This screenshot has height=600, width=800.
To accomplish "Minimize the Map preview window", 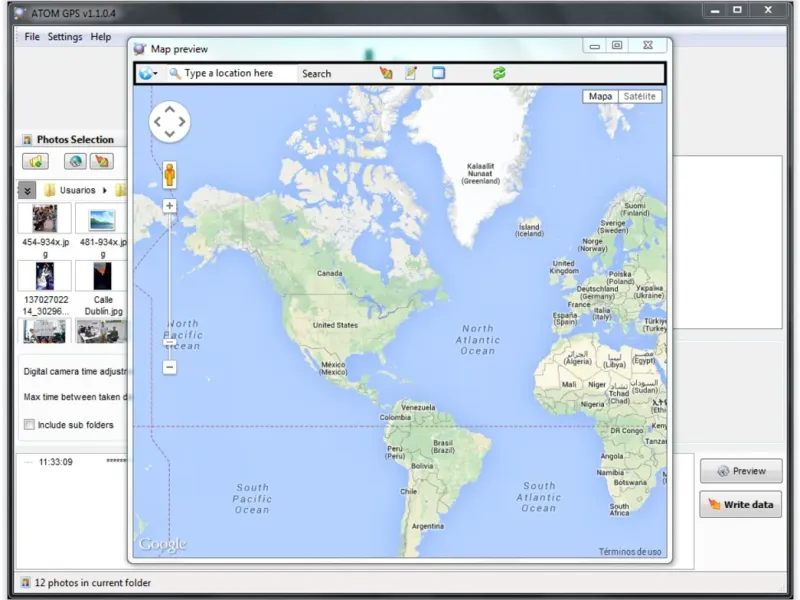I will coord(594,46).
